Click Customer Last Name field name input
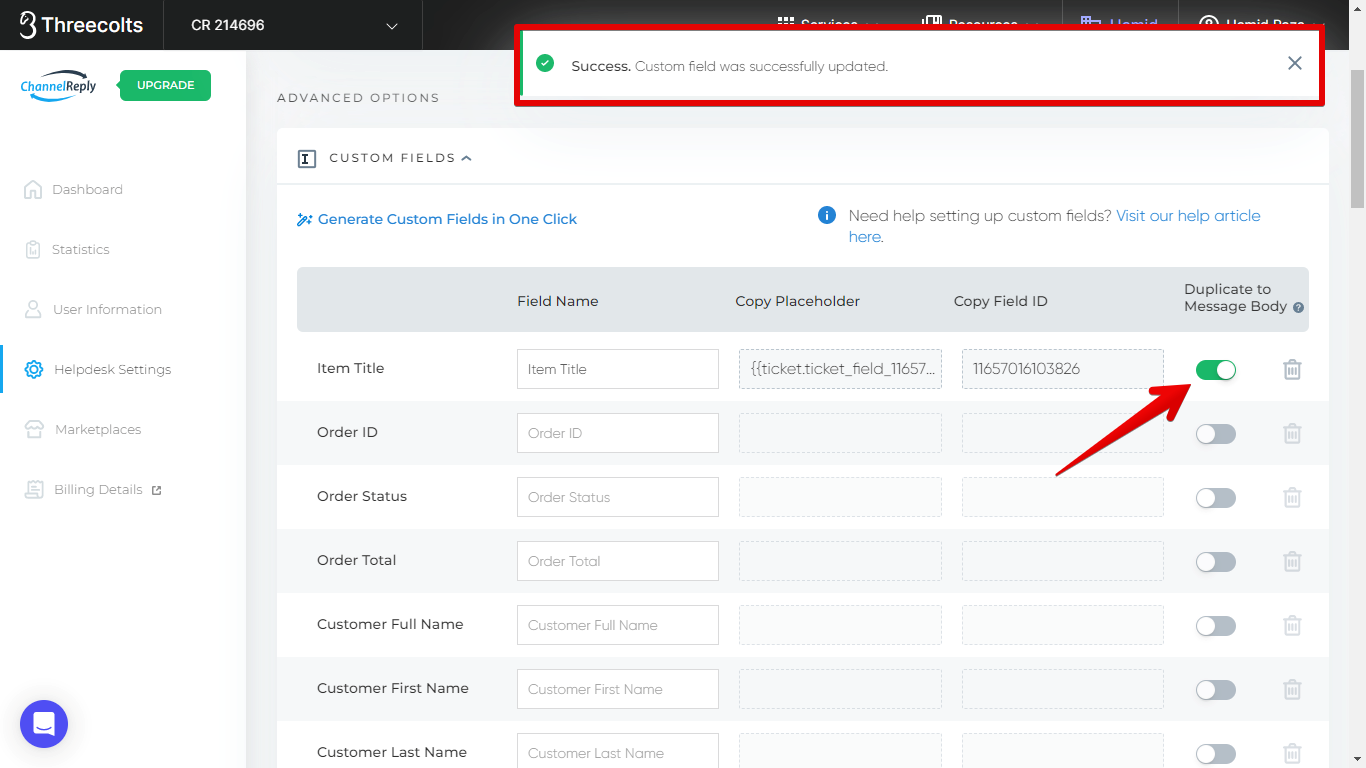 pyautogui.click(x=618, y=751)
